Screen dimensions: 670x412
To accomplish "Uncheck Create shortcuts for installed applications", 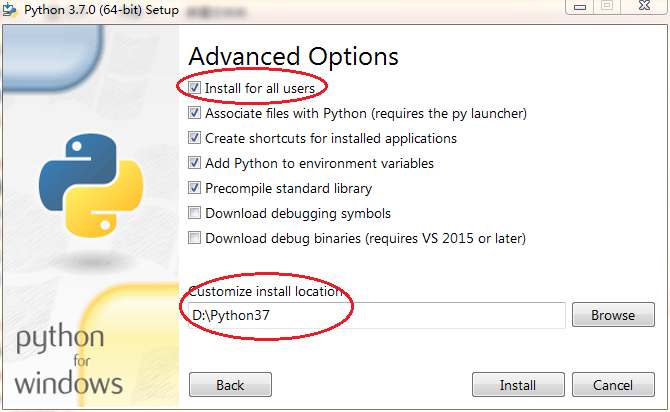I will [x=194, y=138].
